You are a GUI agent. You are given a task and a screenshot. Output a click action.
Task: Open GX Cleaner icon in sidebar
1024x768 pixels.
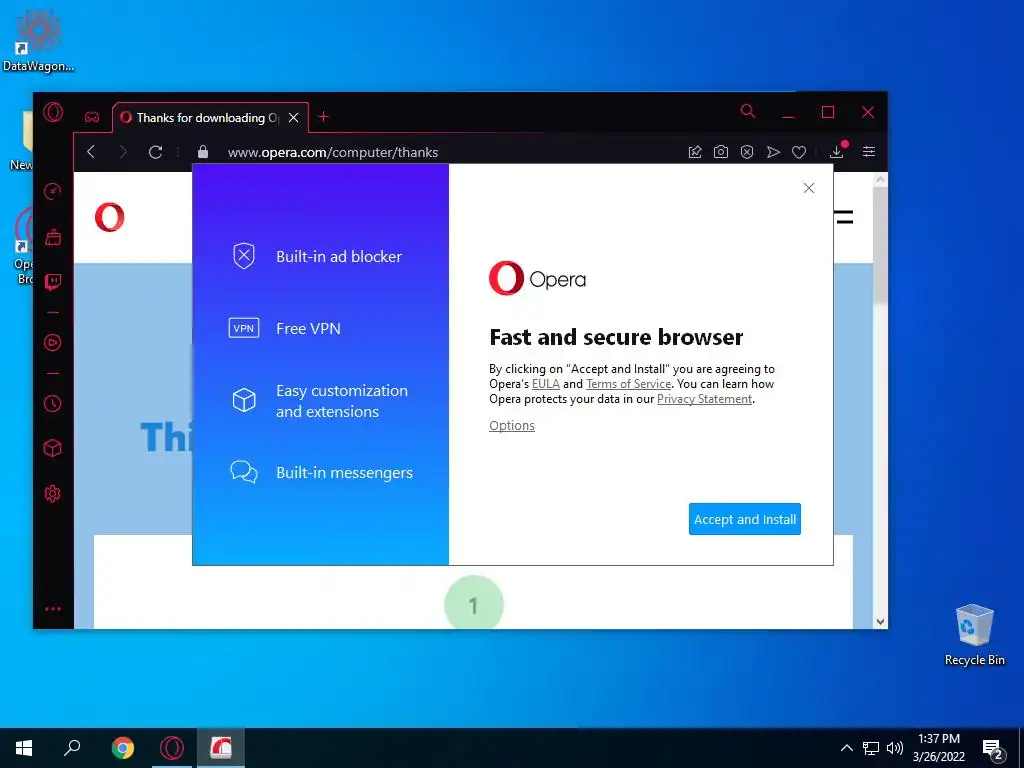coord(53,236)
